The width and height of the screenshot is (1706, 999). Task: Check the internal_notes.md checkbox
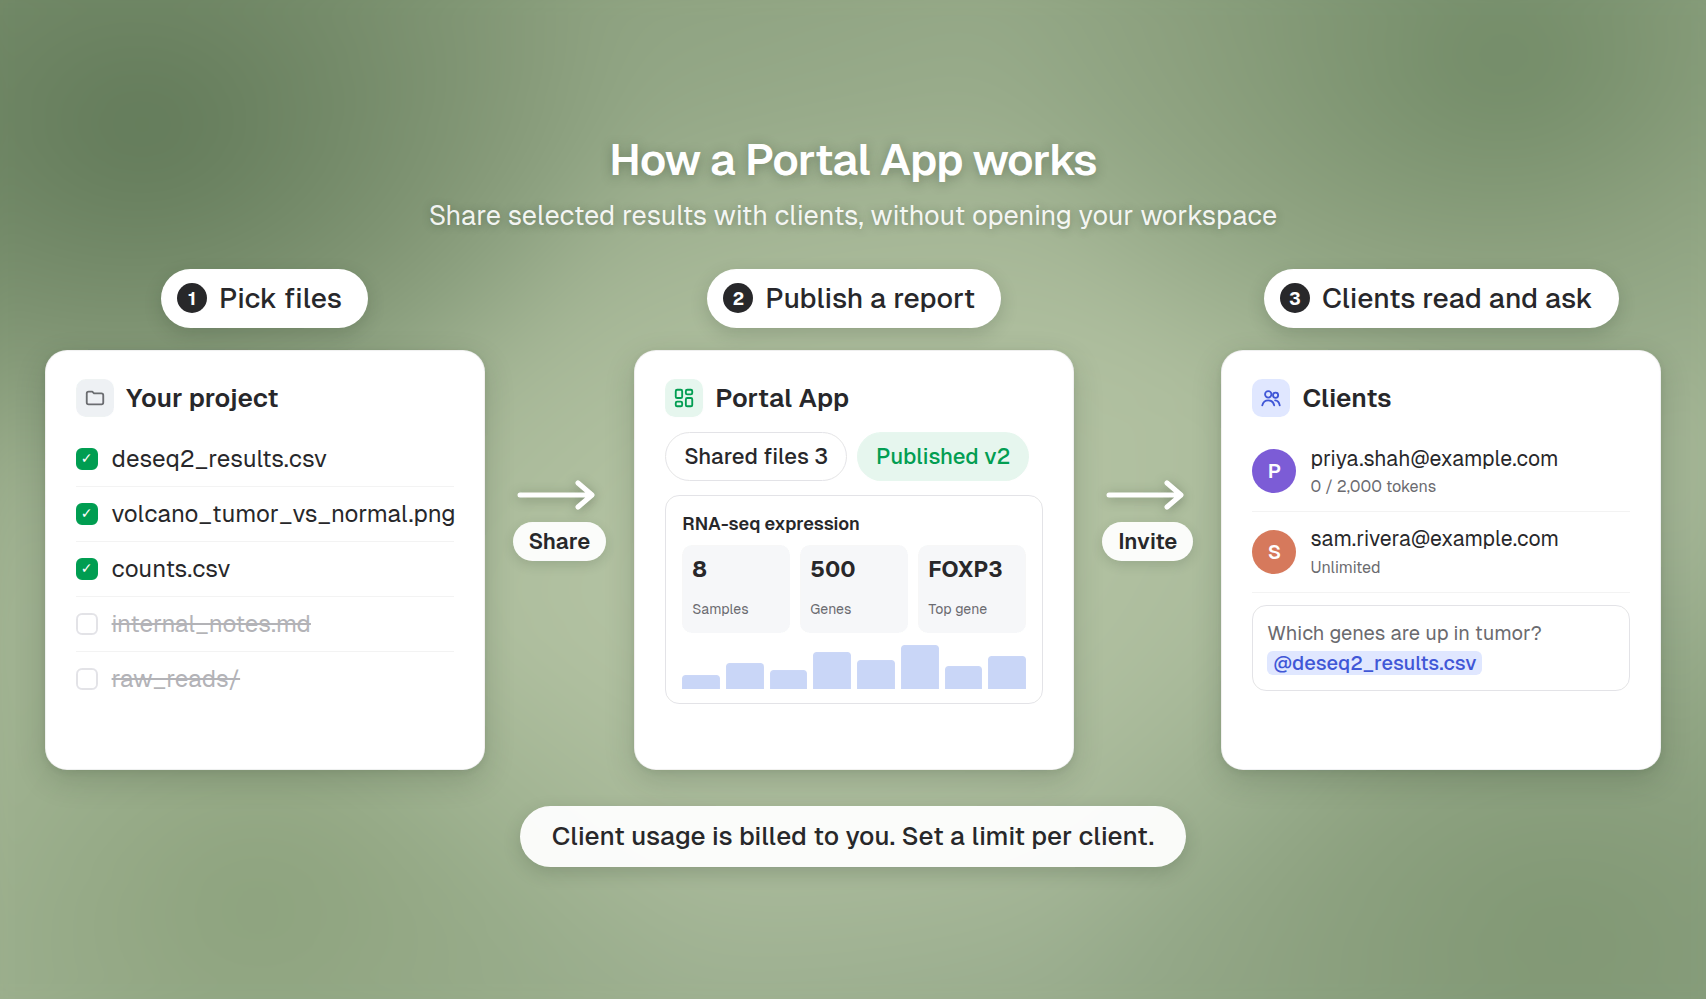pos(87,624)
